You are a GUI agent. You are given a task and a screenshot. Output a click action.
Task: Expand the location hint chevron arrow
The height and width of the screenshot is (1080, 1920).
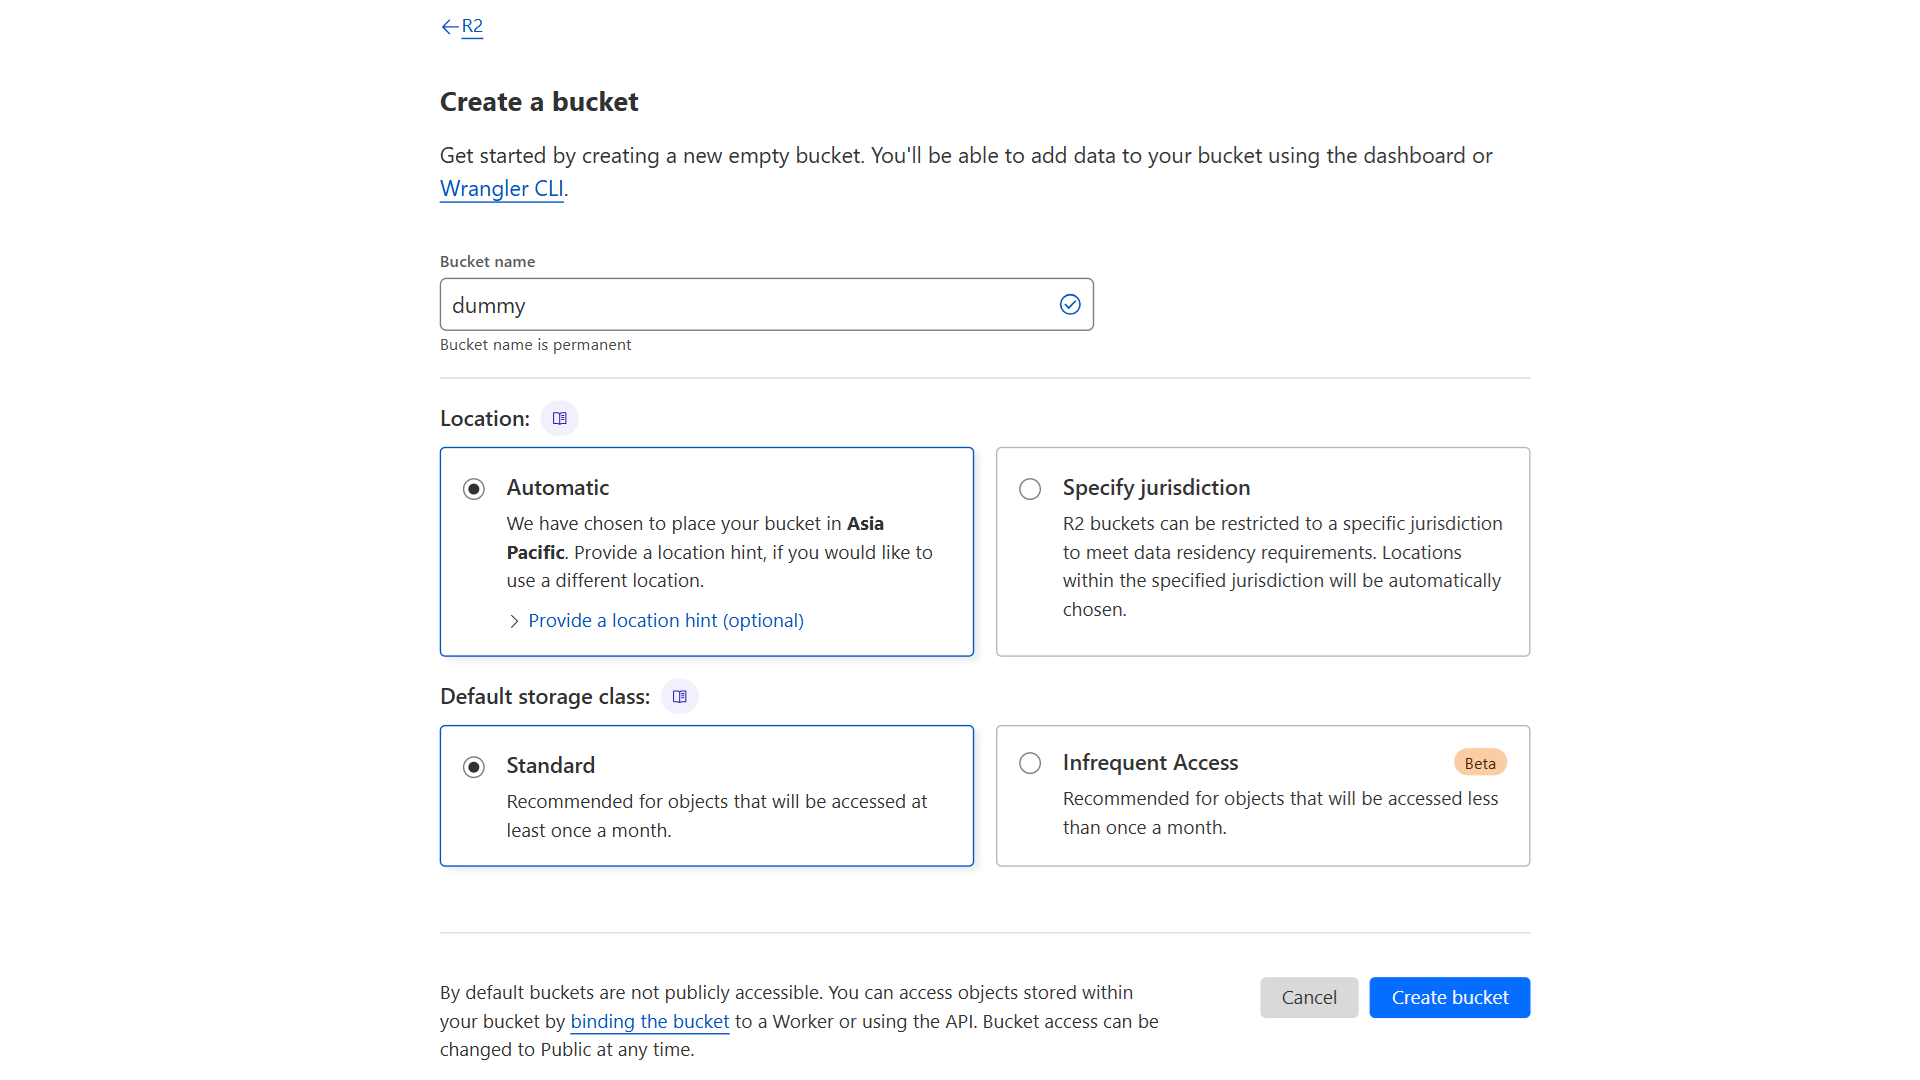point(514,621)
